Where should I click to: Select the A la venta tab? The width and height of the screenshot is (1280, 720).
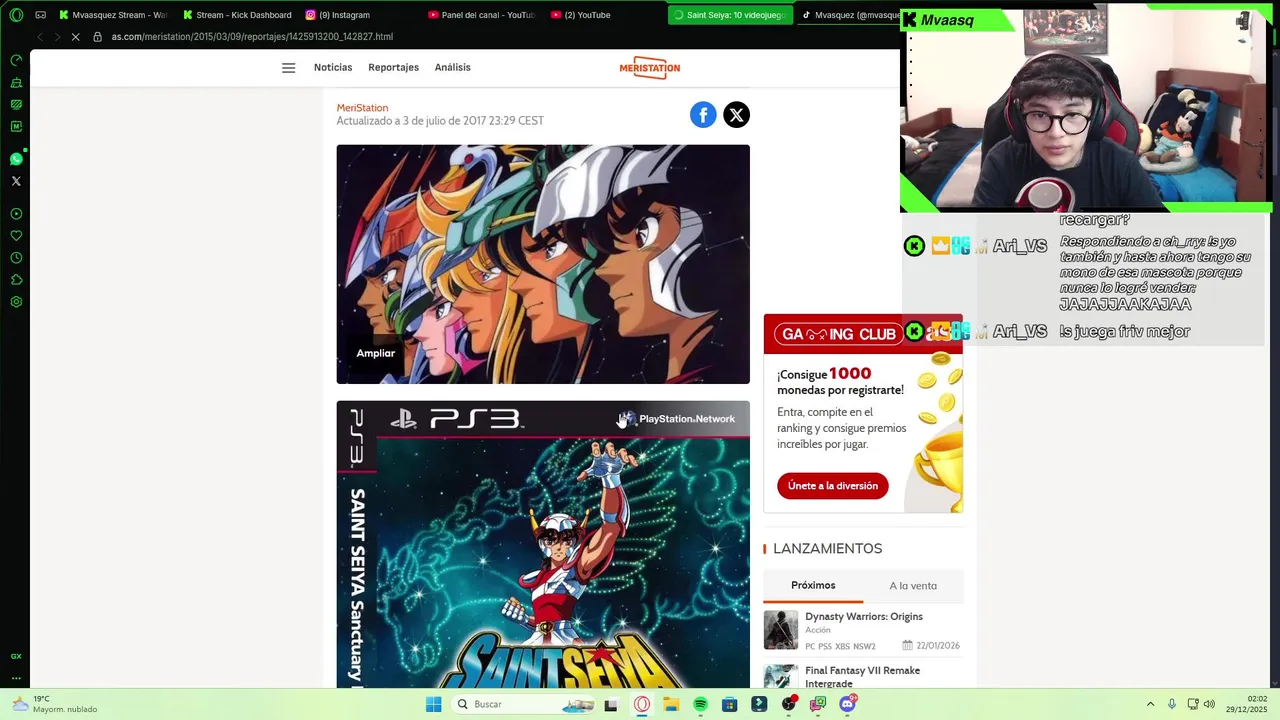tap(913, 586)
